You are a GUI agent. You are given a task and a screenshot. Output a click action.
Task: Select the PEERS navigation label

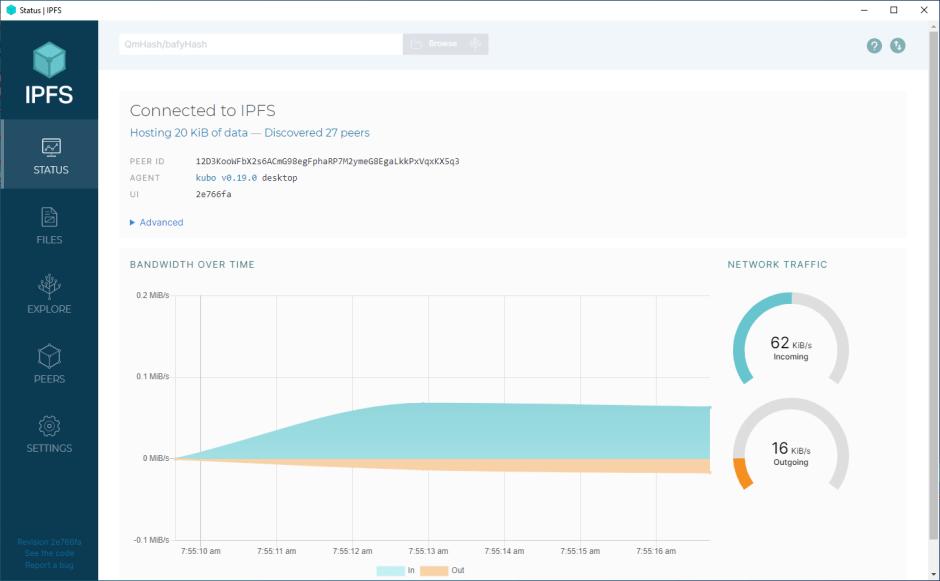point(49,379)
